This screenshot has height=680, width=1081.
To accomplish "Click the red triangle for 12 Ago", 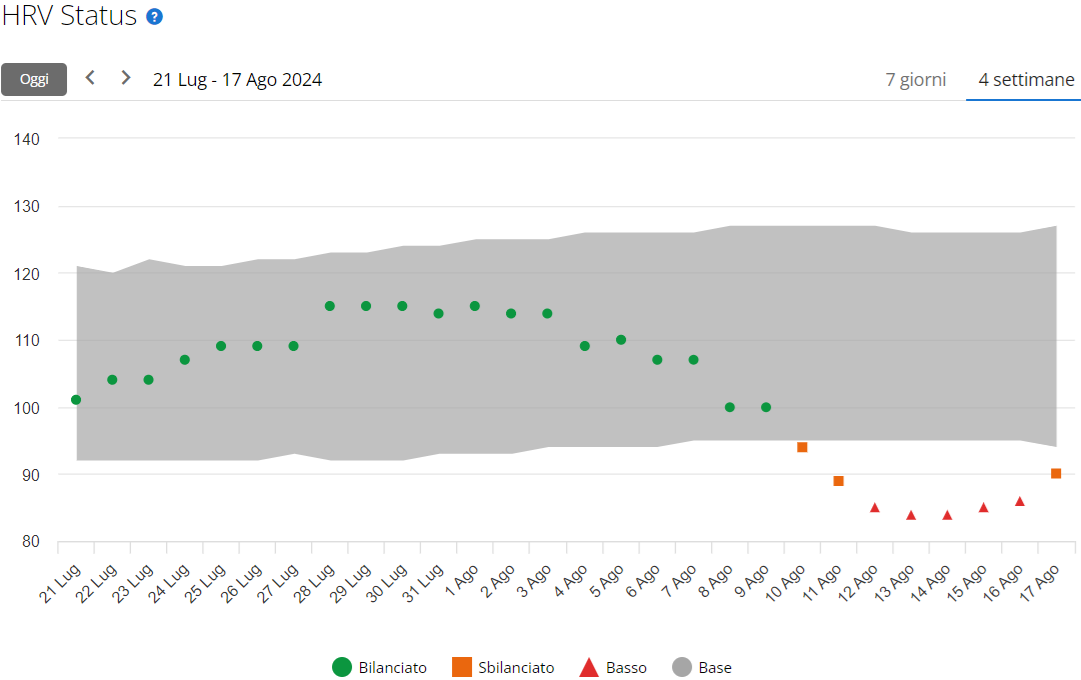I will [x=875, y=508].
